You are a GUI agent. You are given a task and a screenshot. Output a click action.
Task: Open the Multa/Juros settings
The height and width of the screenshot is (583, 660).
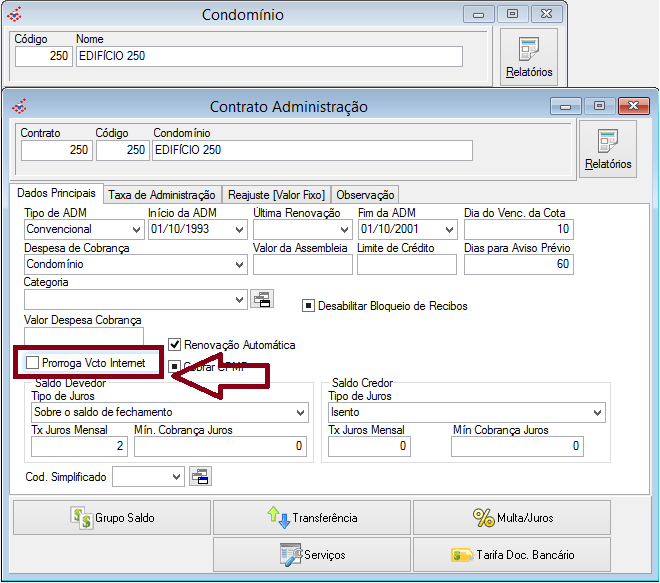tap(511, 518)
